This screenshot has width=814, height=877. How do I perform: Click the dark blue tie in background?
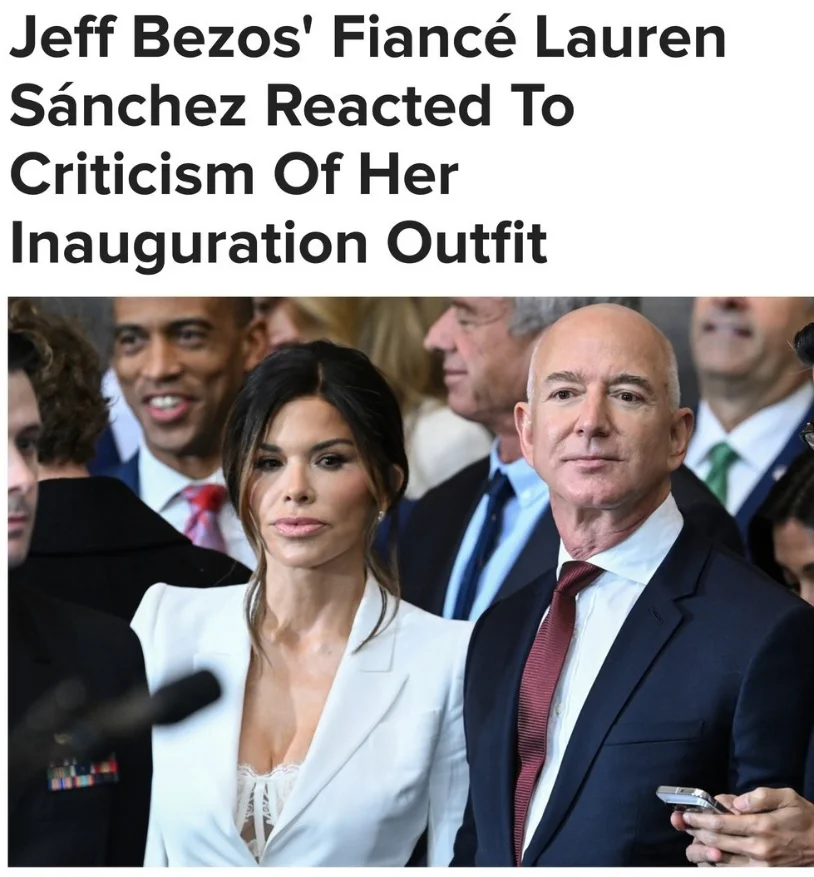tap(484, 543)
